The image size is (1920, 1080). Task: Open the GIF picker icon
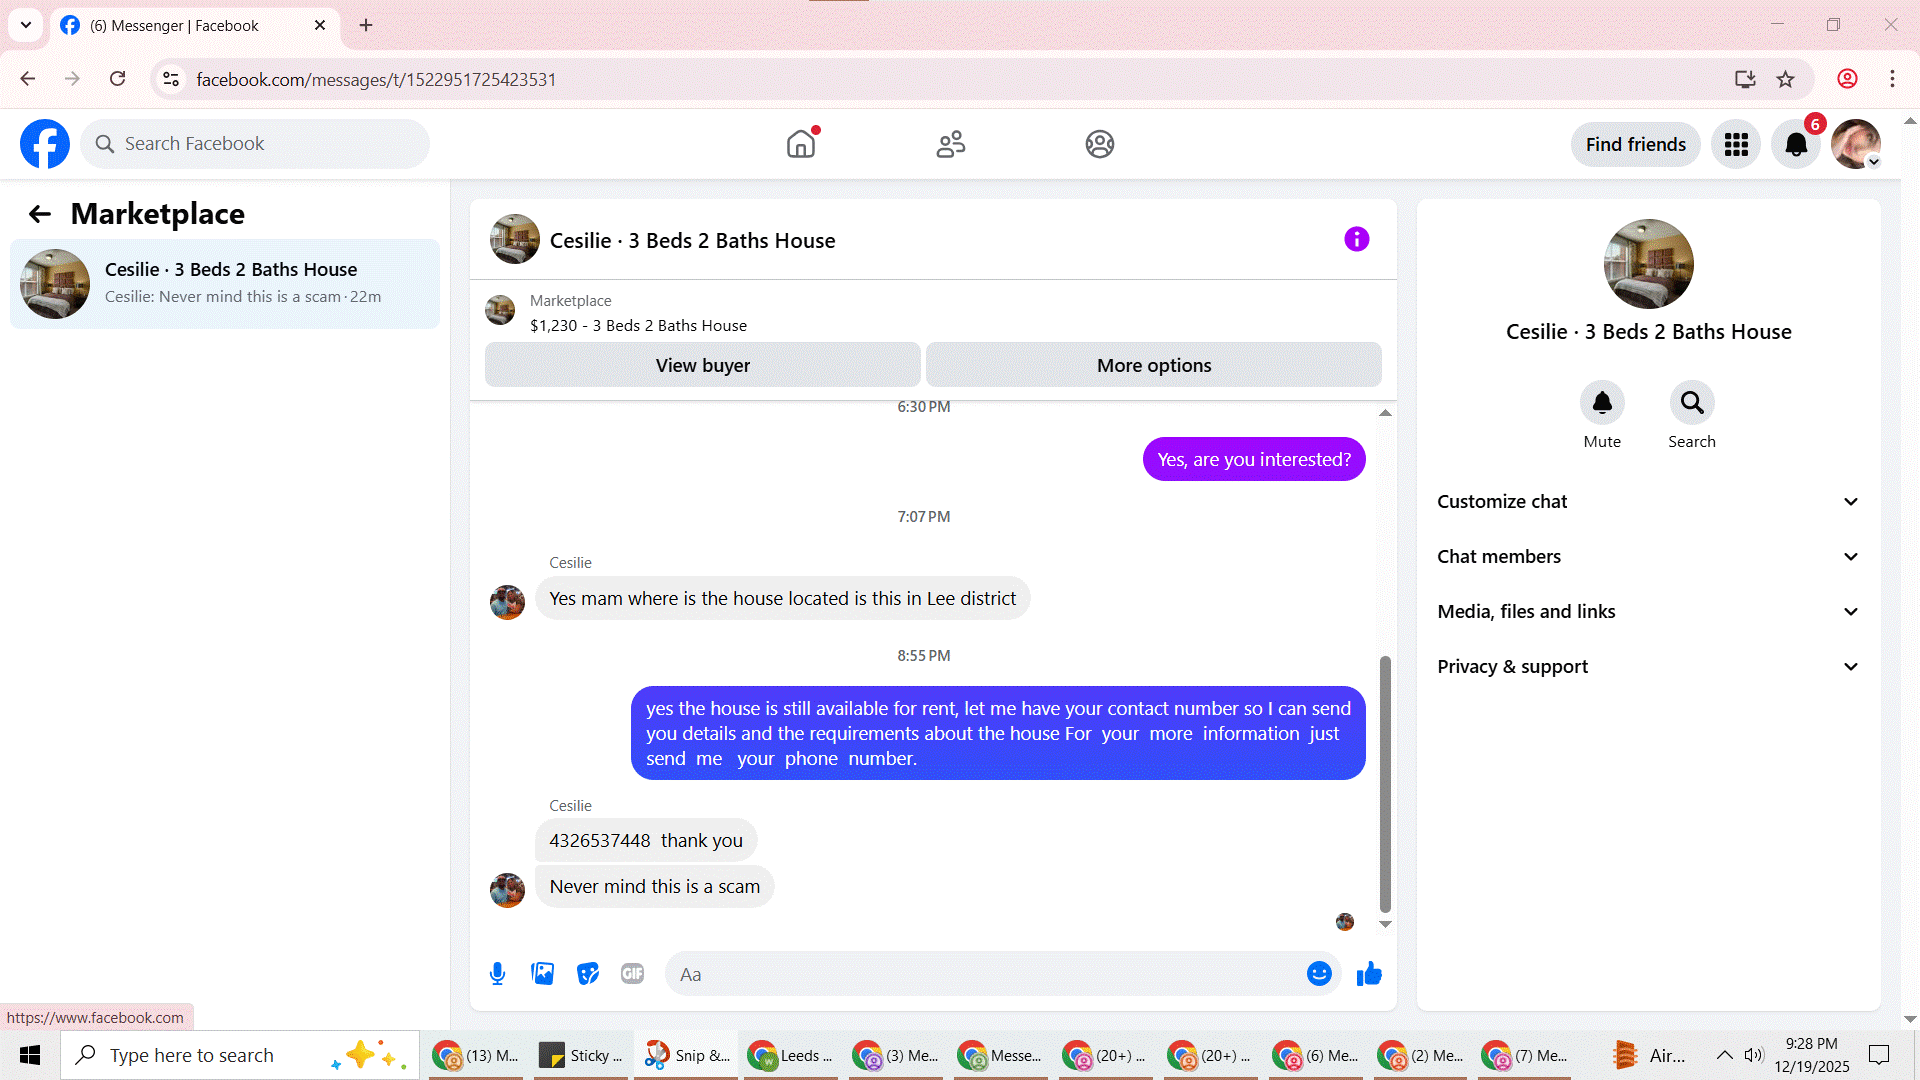(x=632, y=974)
